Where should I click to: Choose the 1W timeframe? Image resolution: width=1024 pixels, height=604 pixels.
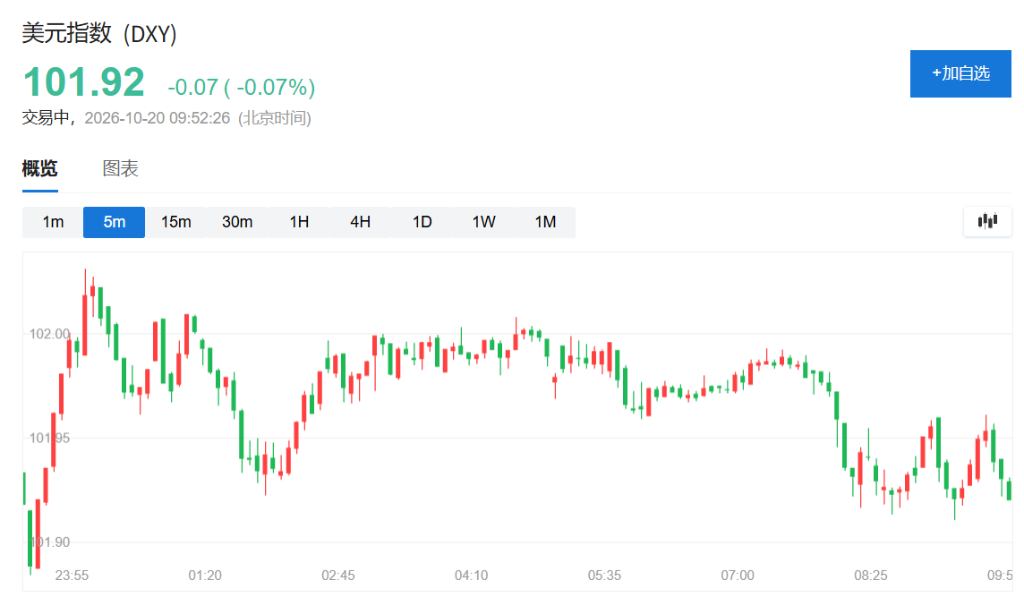click(483, 222)
